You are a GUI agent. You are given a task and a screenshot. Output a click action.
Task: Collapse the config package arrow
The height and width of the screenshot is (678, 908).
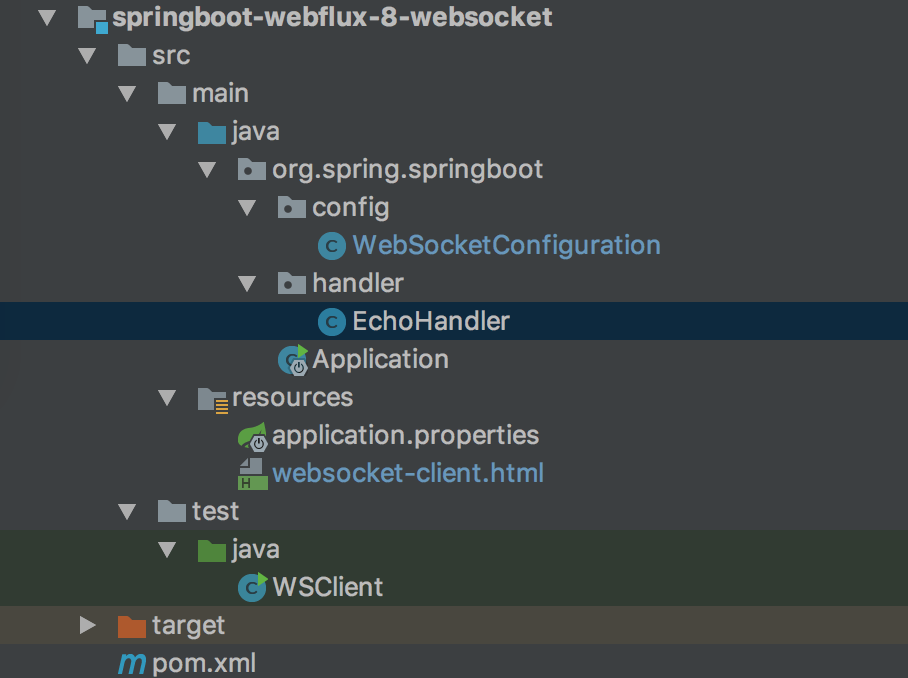pyautogui.click(x=247, y=208)
